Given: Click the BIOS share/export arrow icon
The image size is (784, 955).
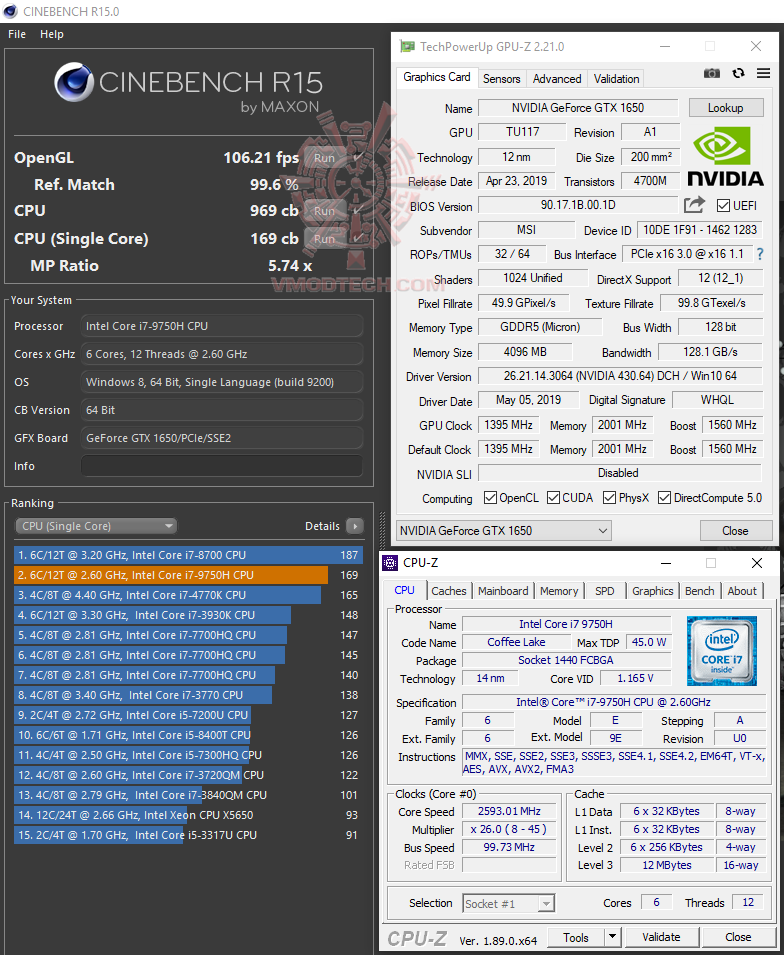Looking at the screenshot, I should click(694, 205).
